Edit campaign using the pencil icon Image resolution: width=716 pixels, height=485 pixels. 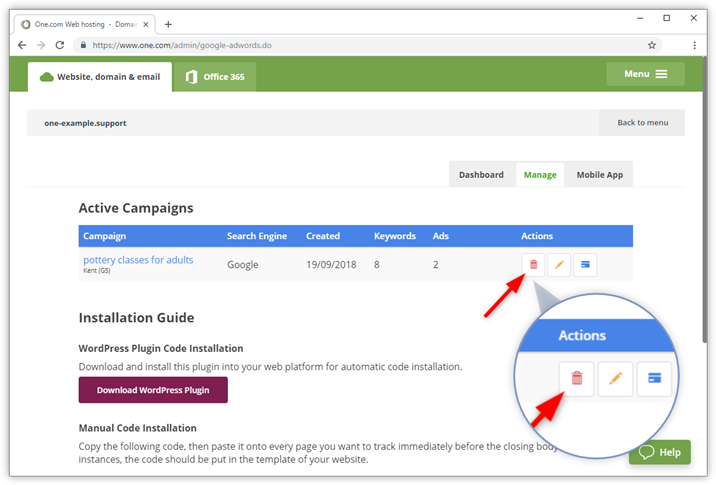559,265
